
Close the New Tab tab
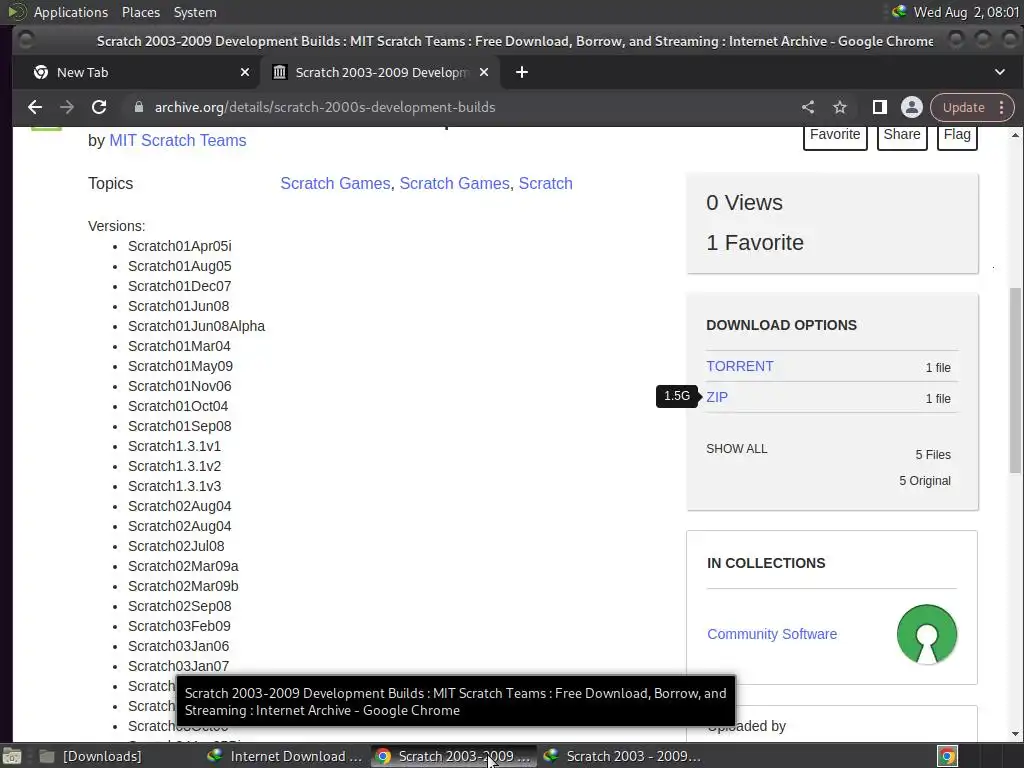point(245,72)
